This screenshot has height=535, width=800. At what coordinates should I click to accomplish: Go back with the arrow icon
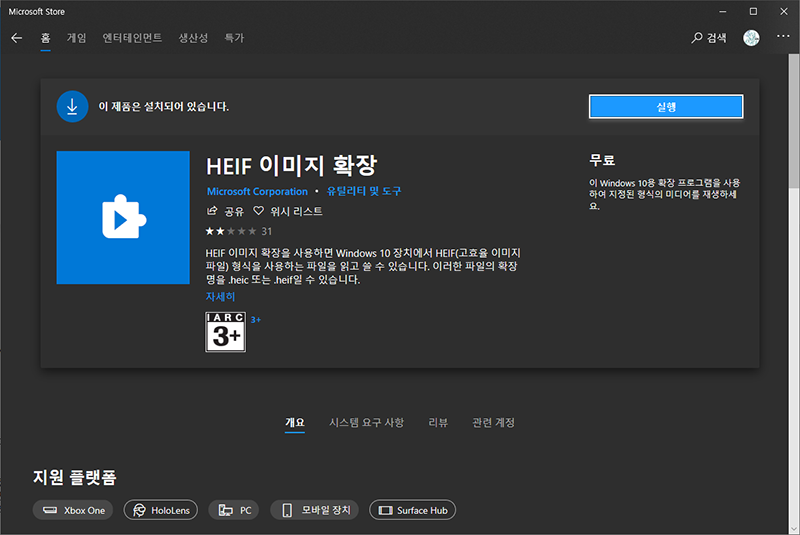pyautogui.click(x=17, y=38)
